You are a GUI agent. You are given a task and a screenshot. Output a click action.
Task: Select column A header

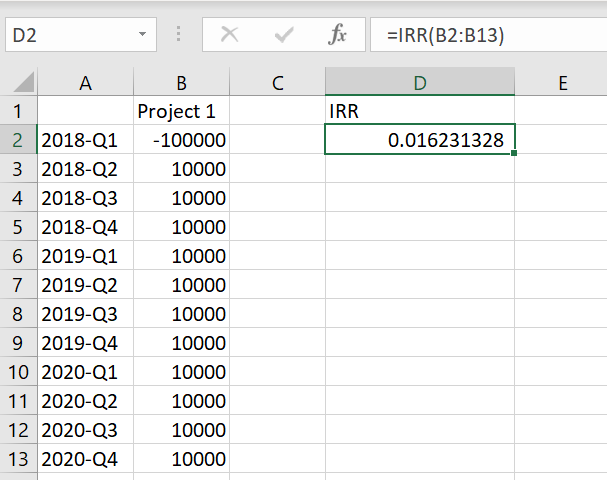tap(86, 84)
